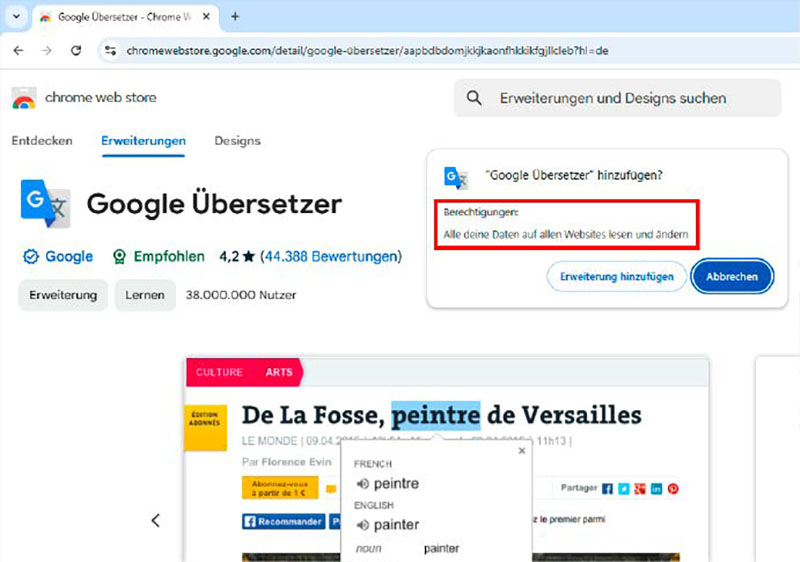
Task: Confirm with Erweiterung hinzufügen button
Action: (x=617, y=276)
